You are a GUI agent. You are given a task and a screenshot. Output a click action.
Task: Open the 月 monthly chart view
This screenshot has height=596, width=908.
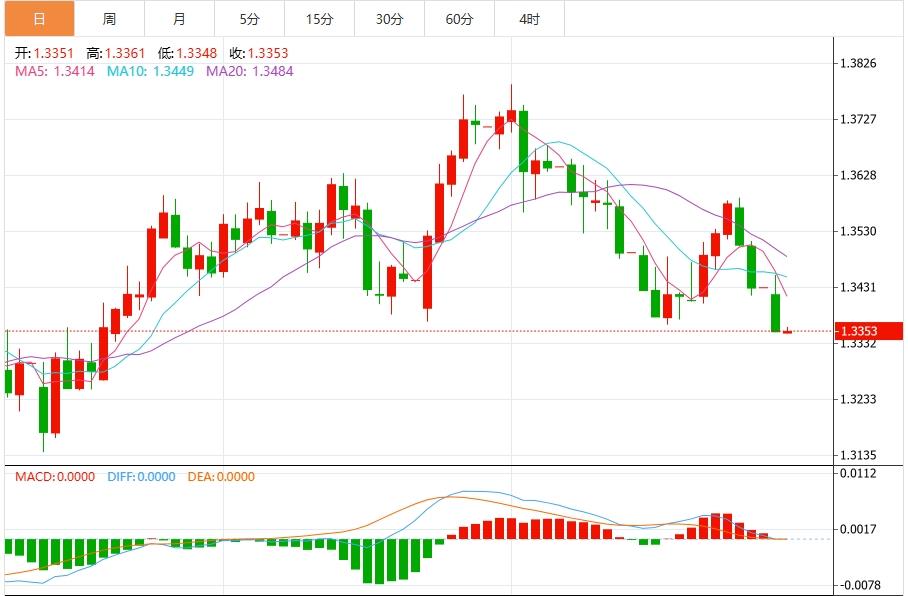[179, 18]
